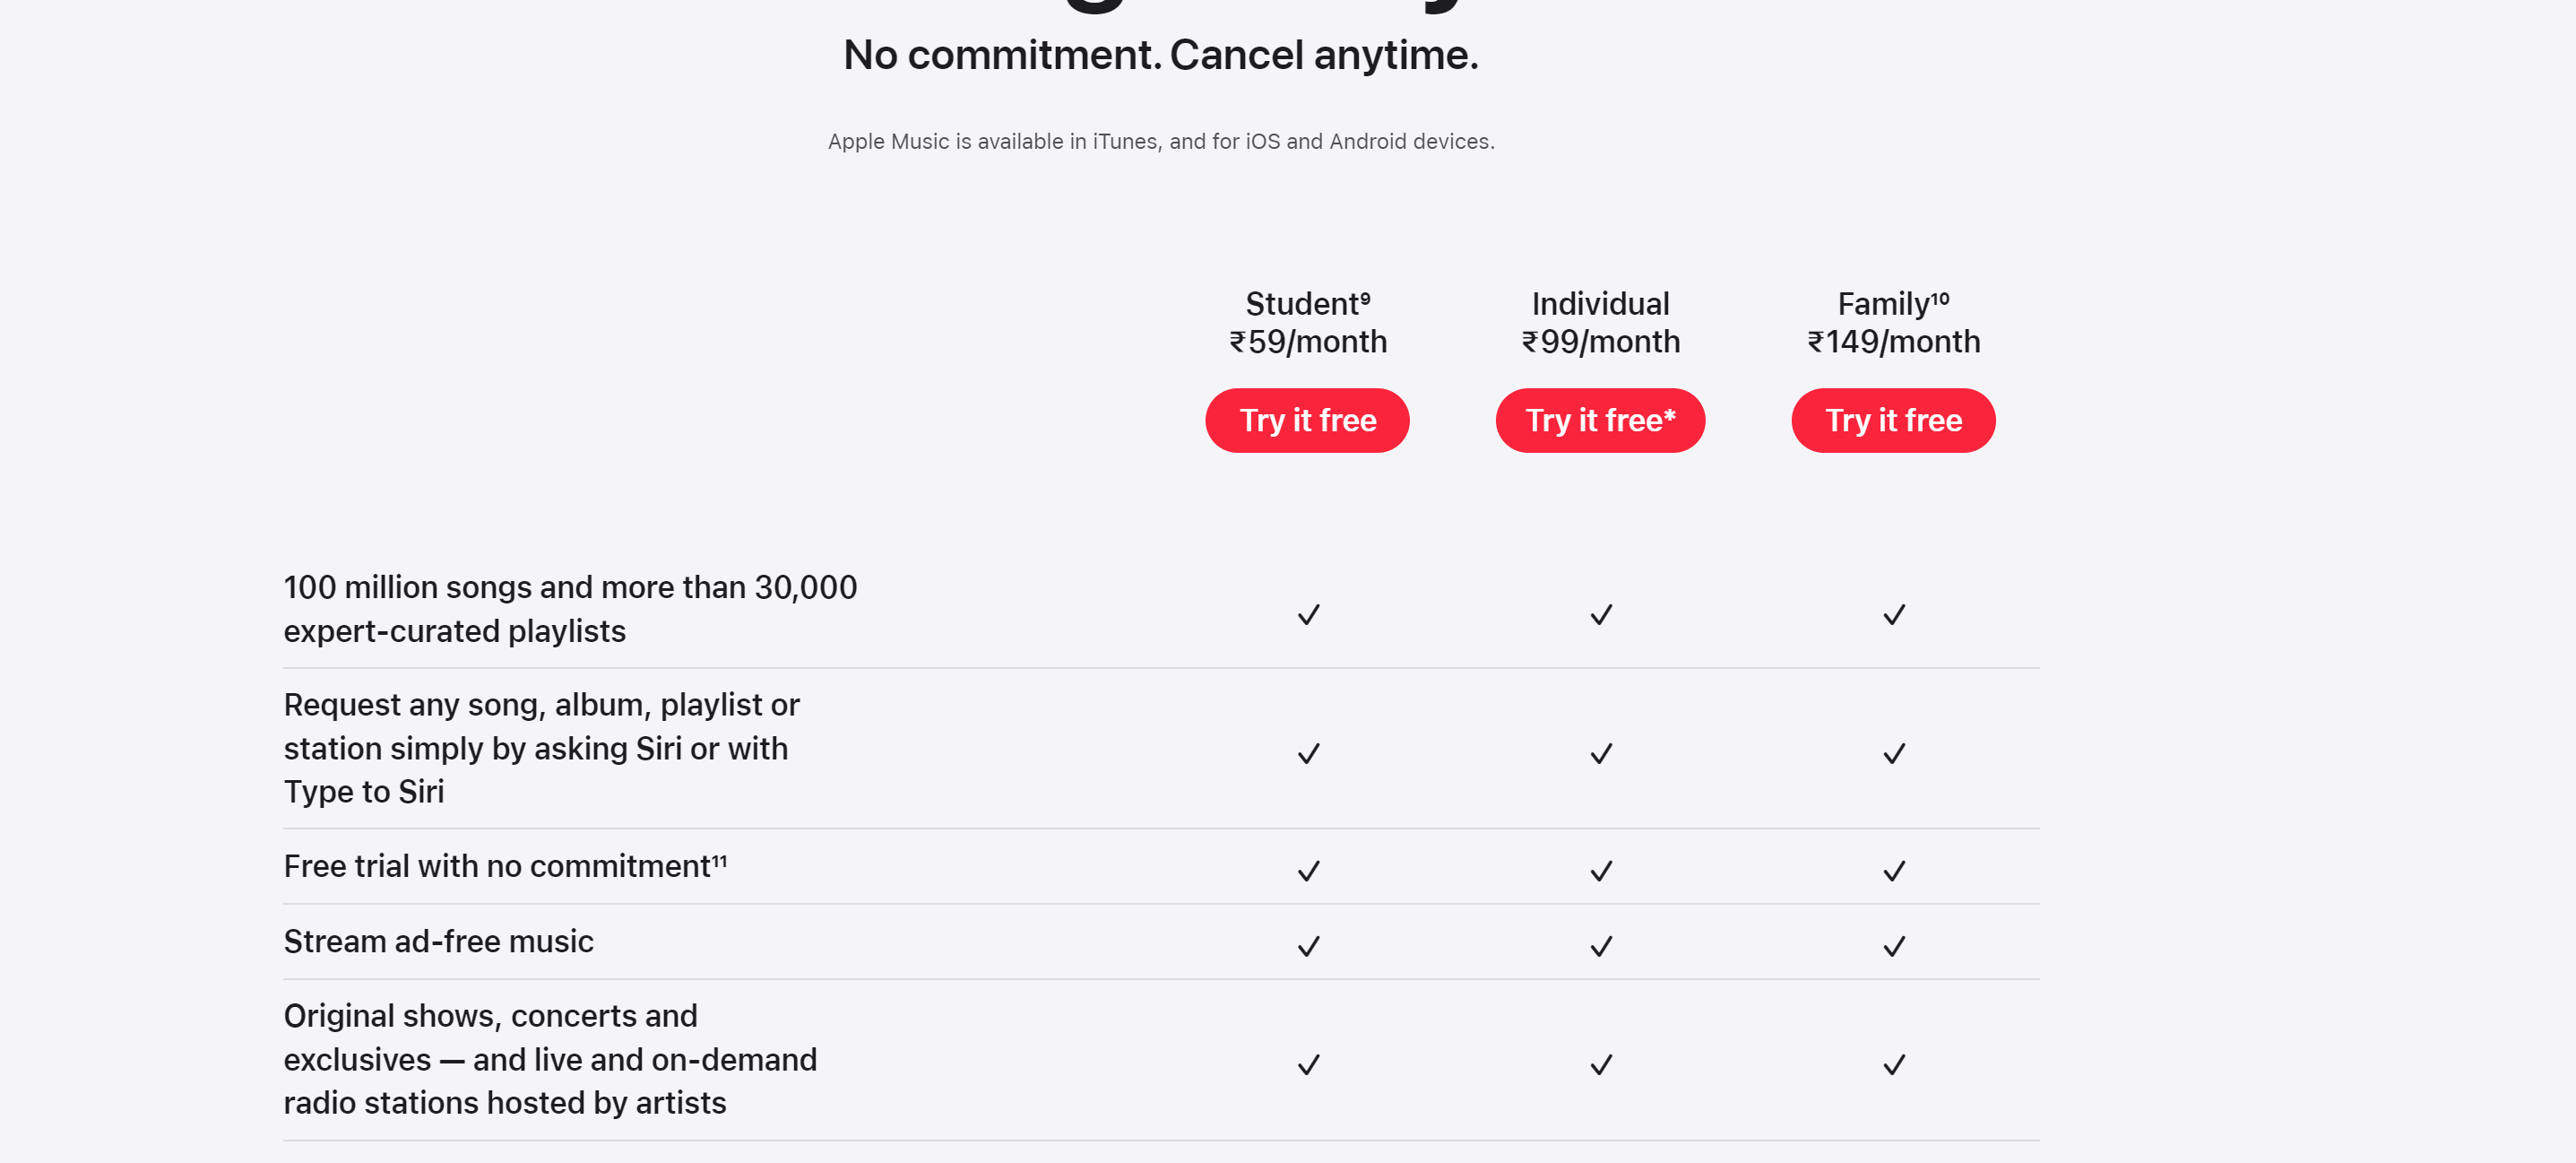2576x1163 pixels.
Task: Click Student checkmark for 100 million songs
Action: click(x=1308, y=614)
